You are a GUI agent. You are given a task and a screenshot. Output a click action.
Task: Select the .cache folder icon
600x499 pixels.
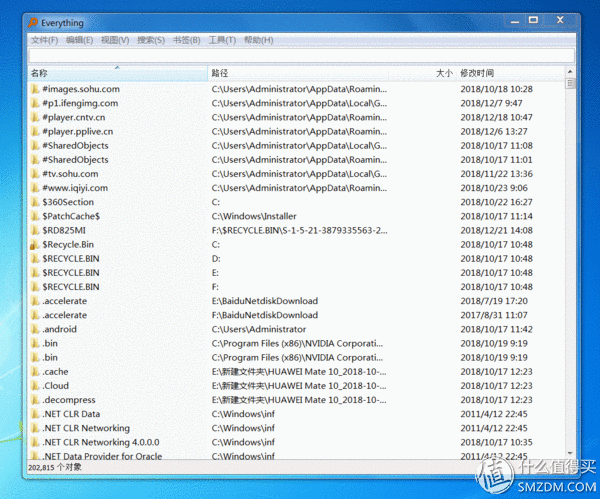coord(35,372)
